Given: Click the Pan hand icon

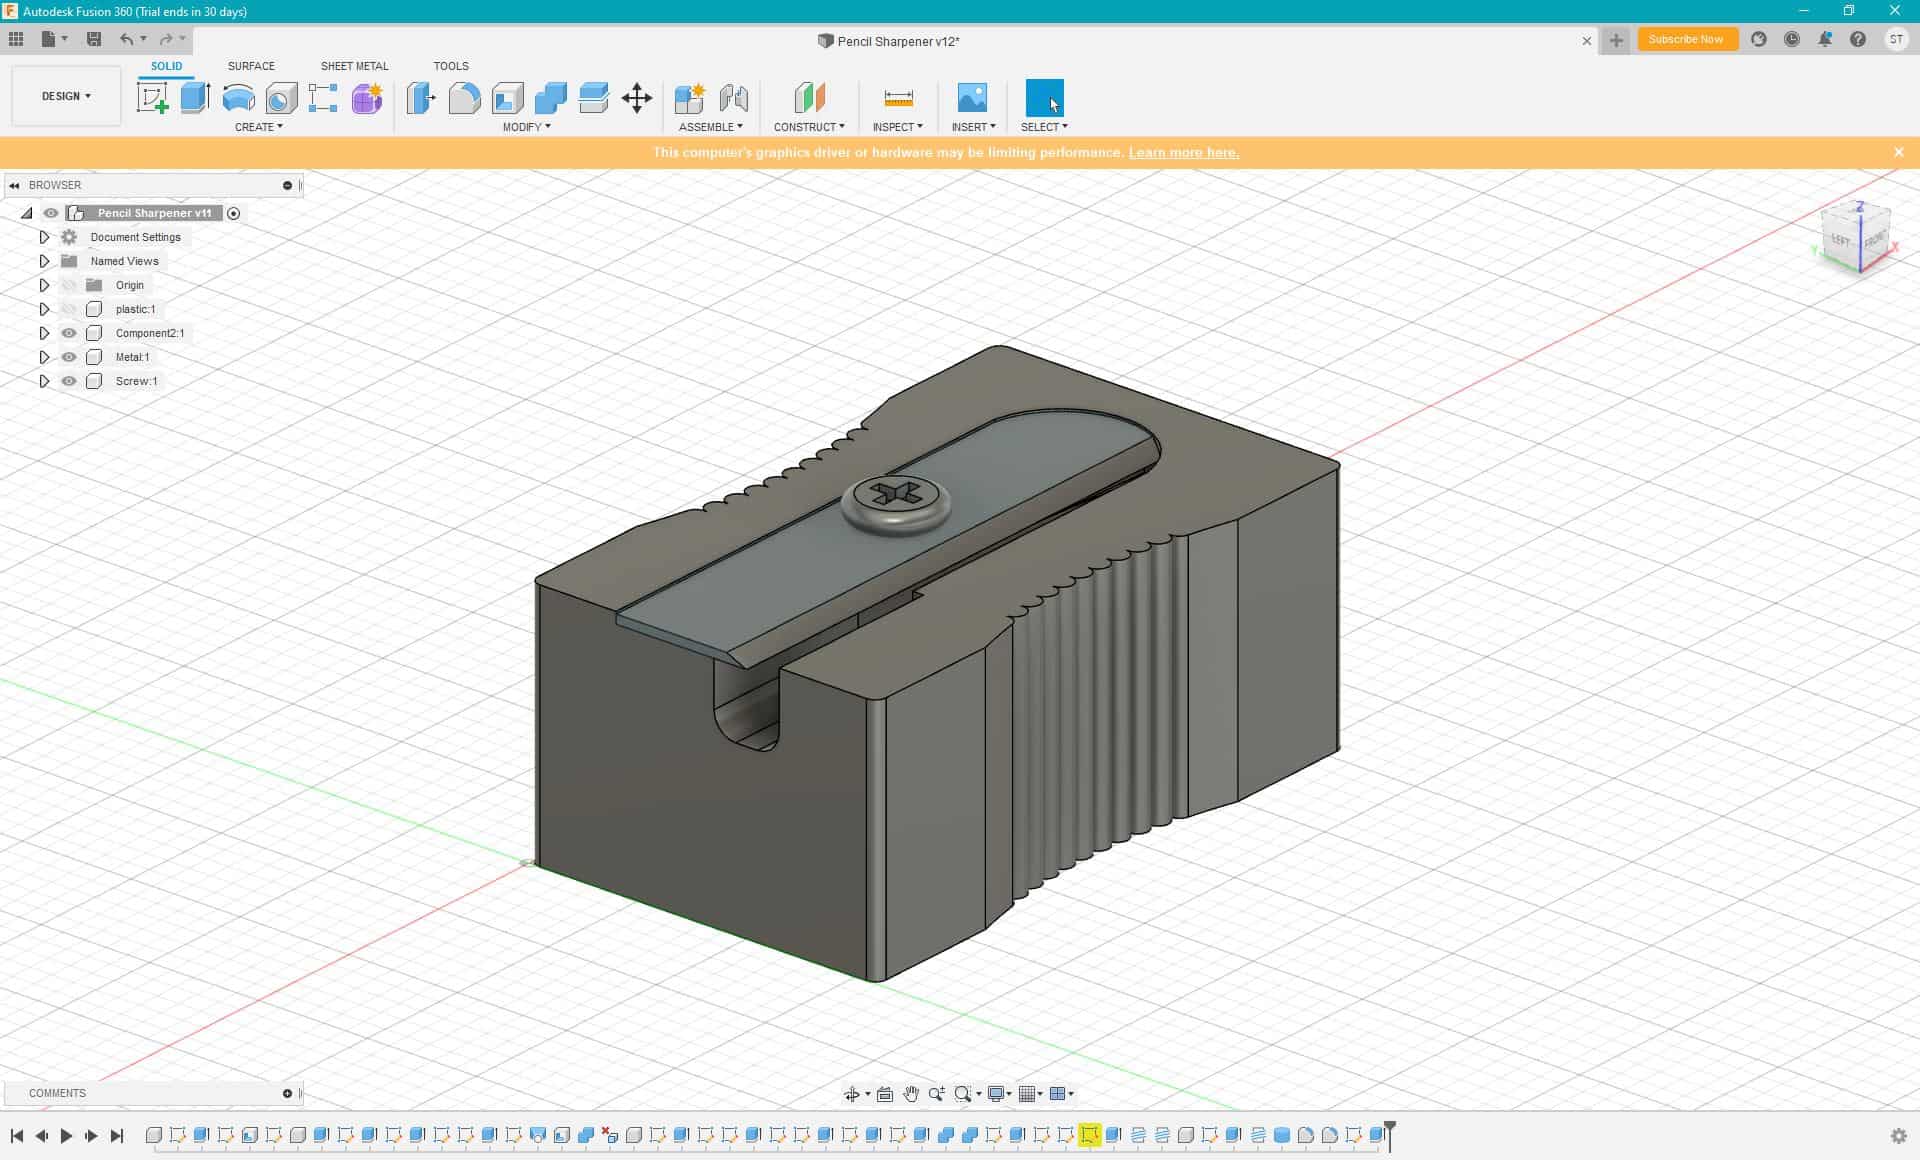Looking at the screenshot, I should (x=911, y=1094).
